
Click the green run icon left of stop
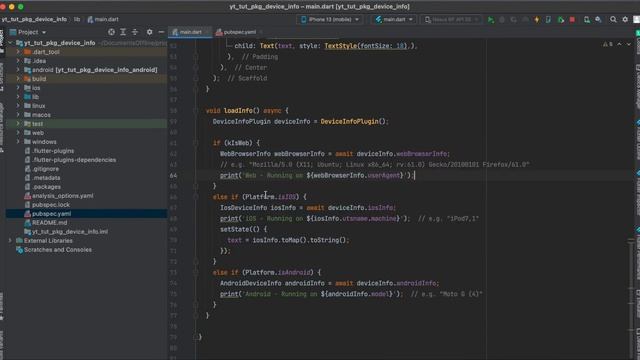tap(561, 20)
